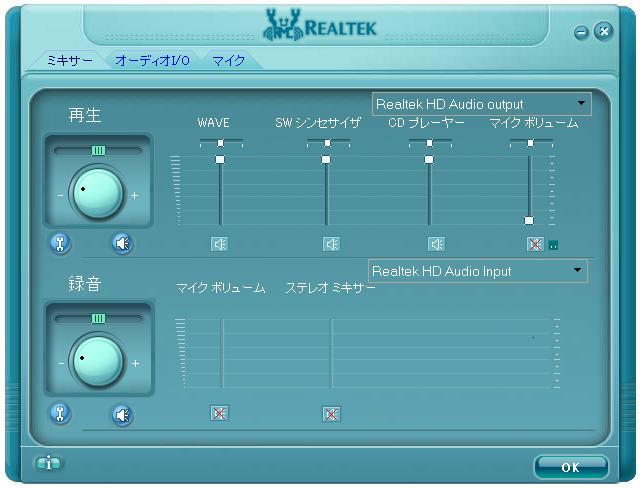Click playback マイク ボリューム balance handle

point(531,143)
